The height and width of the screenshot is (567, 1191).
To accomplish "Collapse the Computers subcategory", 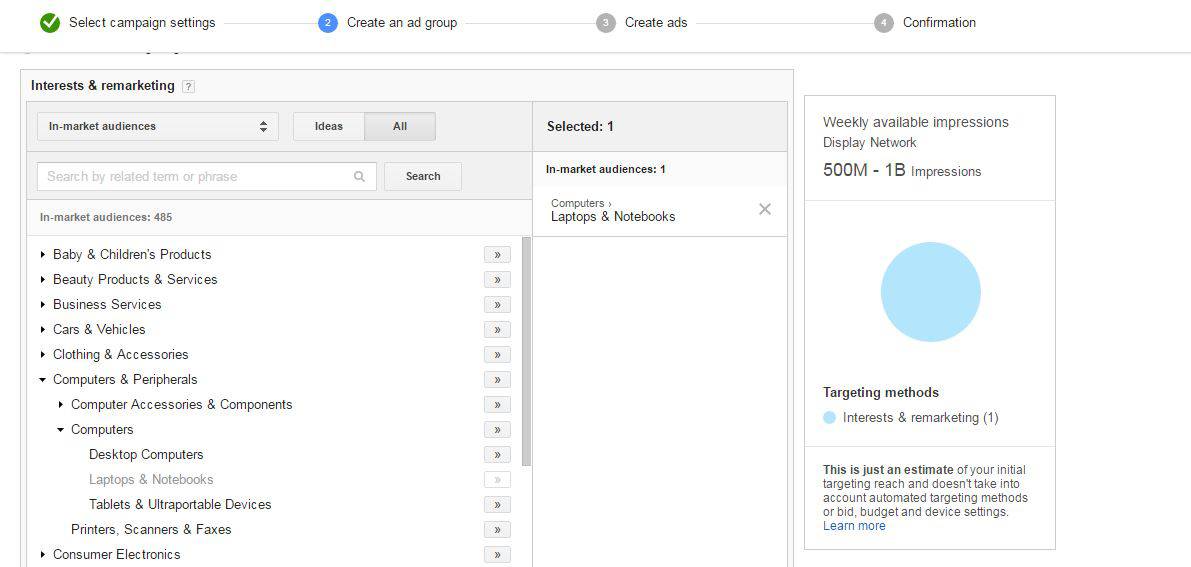I will tap(61, 430).
